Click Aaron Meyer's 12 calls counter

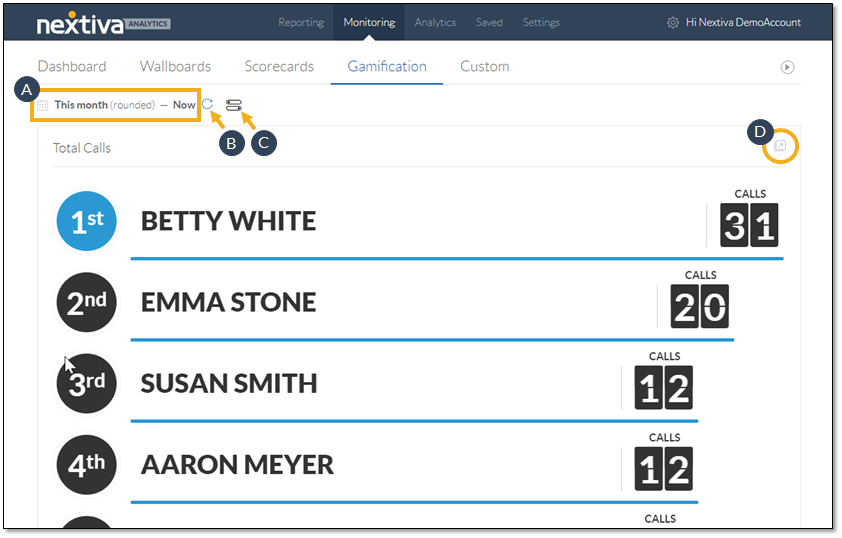664,469
